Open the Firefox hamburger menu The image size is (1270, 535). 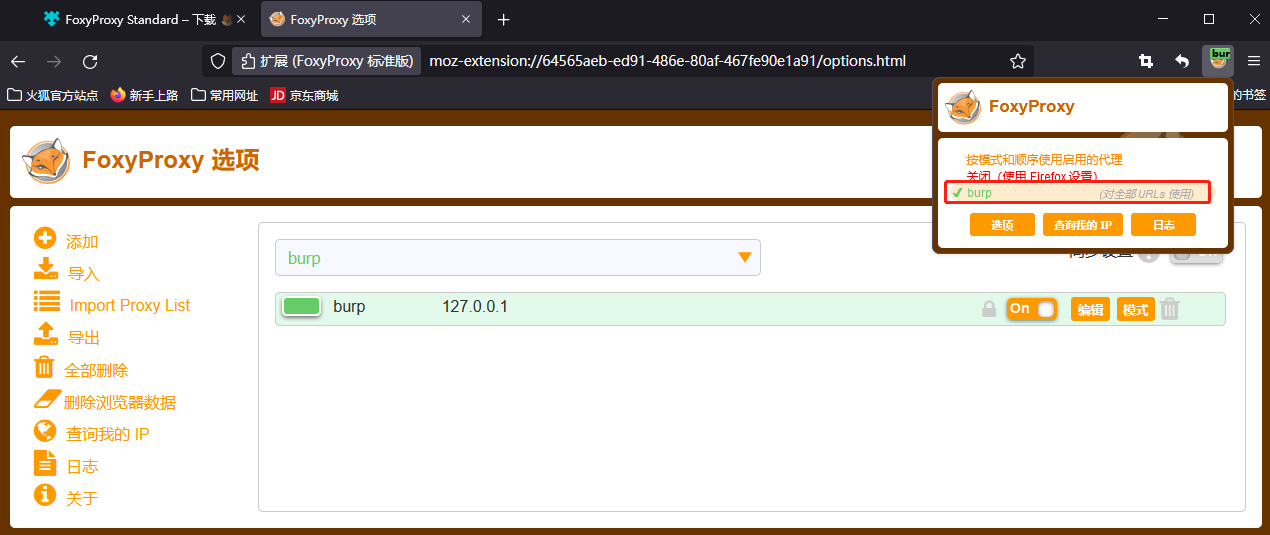tap(1254, 61)
